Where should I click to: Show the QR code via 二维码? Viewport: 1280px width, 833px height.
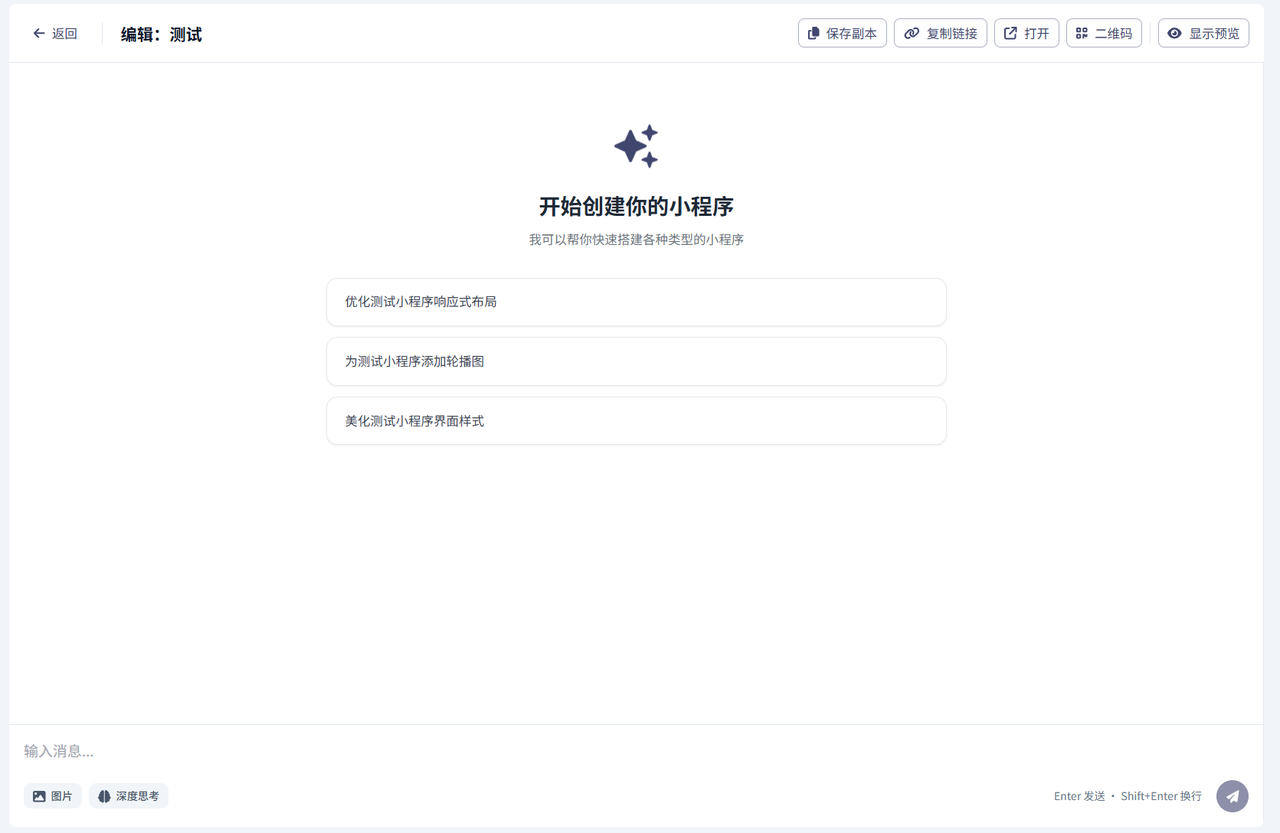click(x=1104, y=32)
